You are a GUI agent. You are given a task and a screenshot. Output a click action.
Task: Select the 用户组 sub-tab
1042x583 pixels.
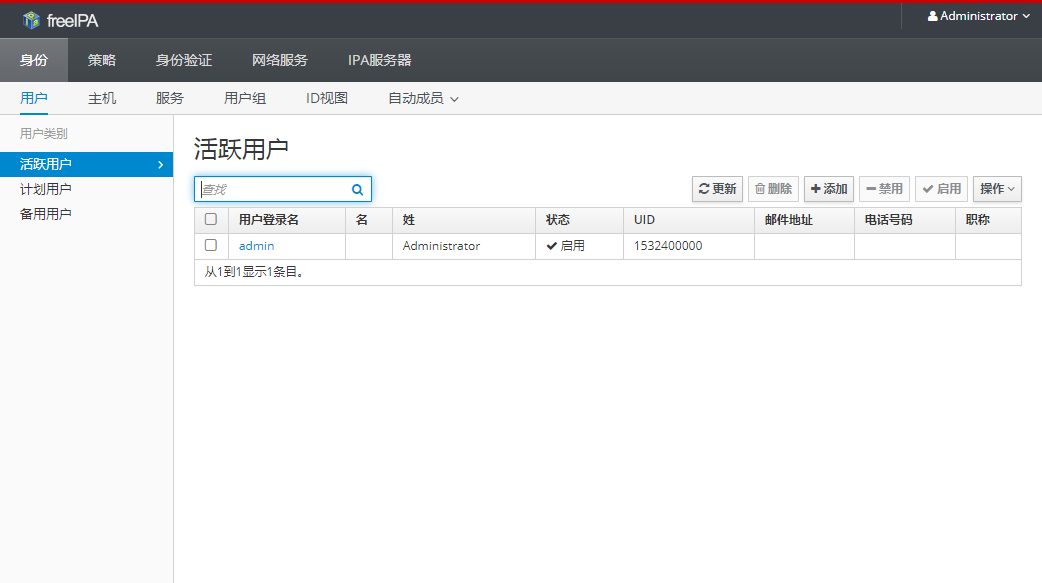coord(245,98)
